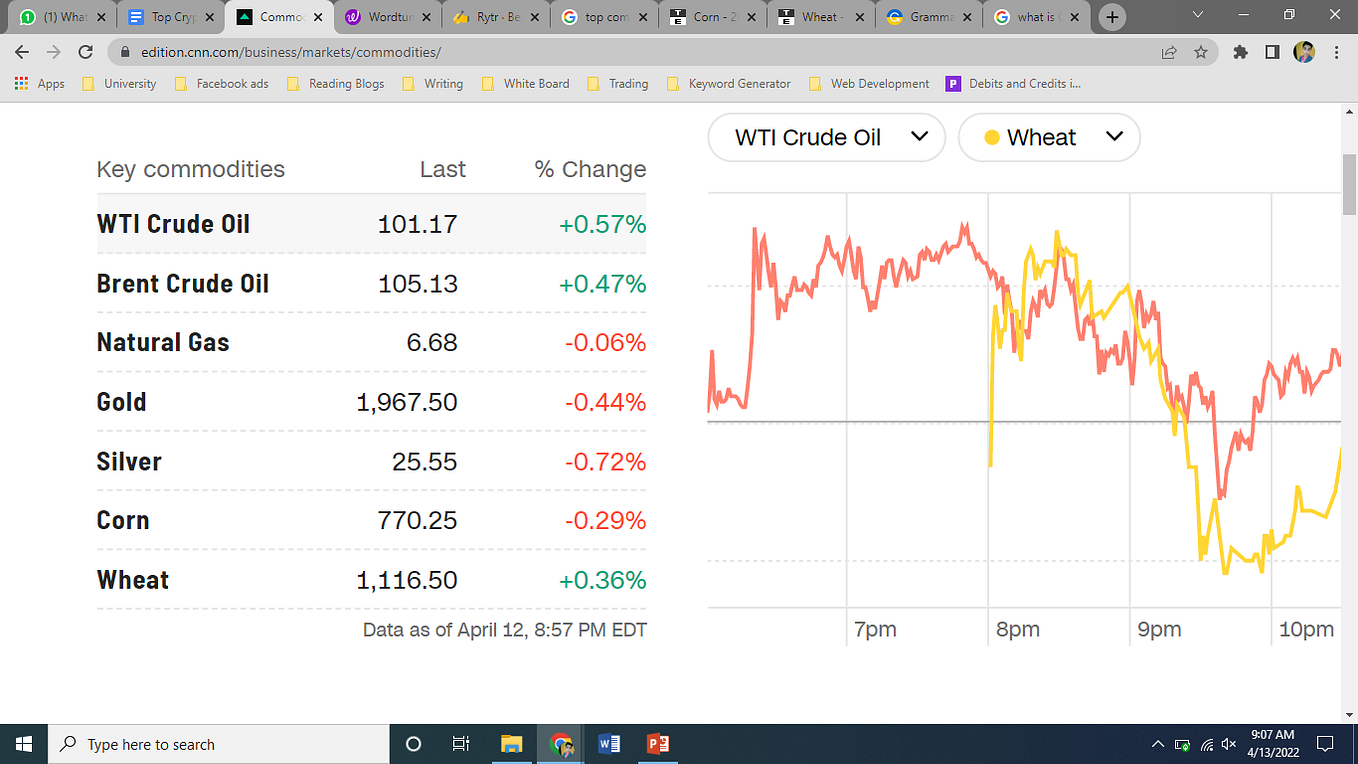Viewport: 1358px width, 764px height.
Task: Open the new tab plus button
Action: point(1112,17)
